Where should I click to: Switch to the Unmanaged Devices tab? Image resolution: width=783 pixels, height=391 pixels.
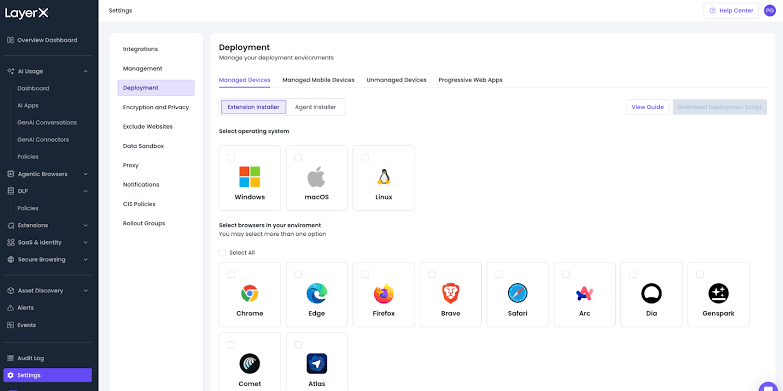pos(396,80)
